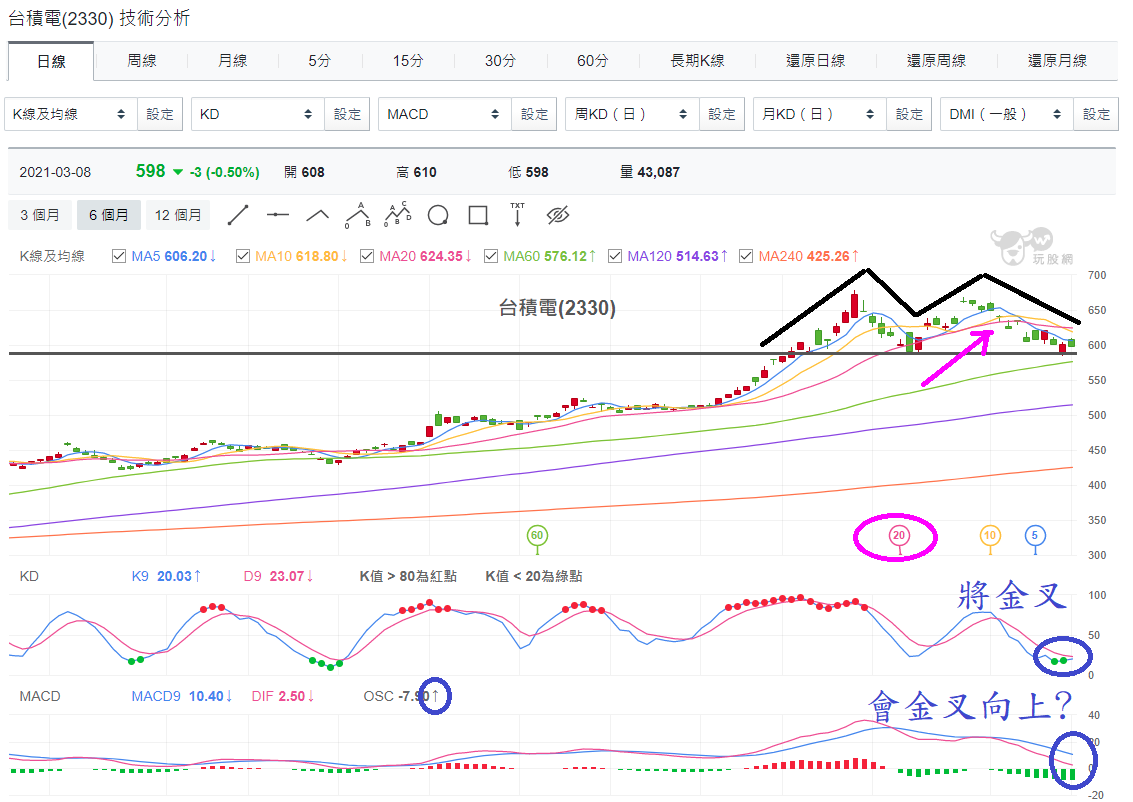Click the date 2021-03-08
Viewport: 1133px width, 802px height.
[x=55, y=172]
